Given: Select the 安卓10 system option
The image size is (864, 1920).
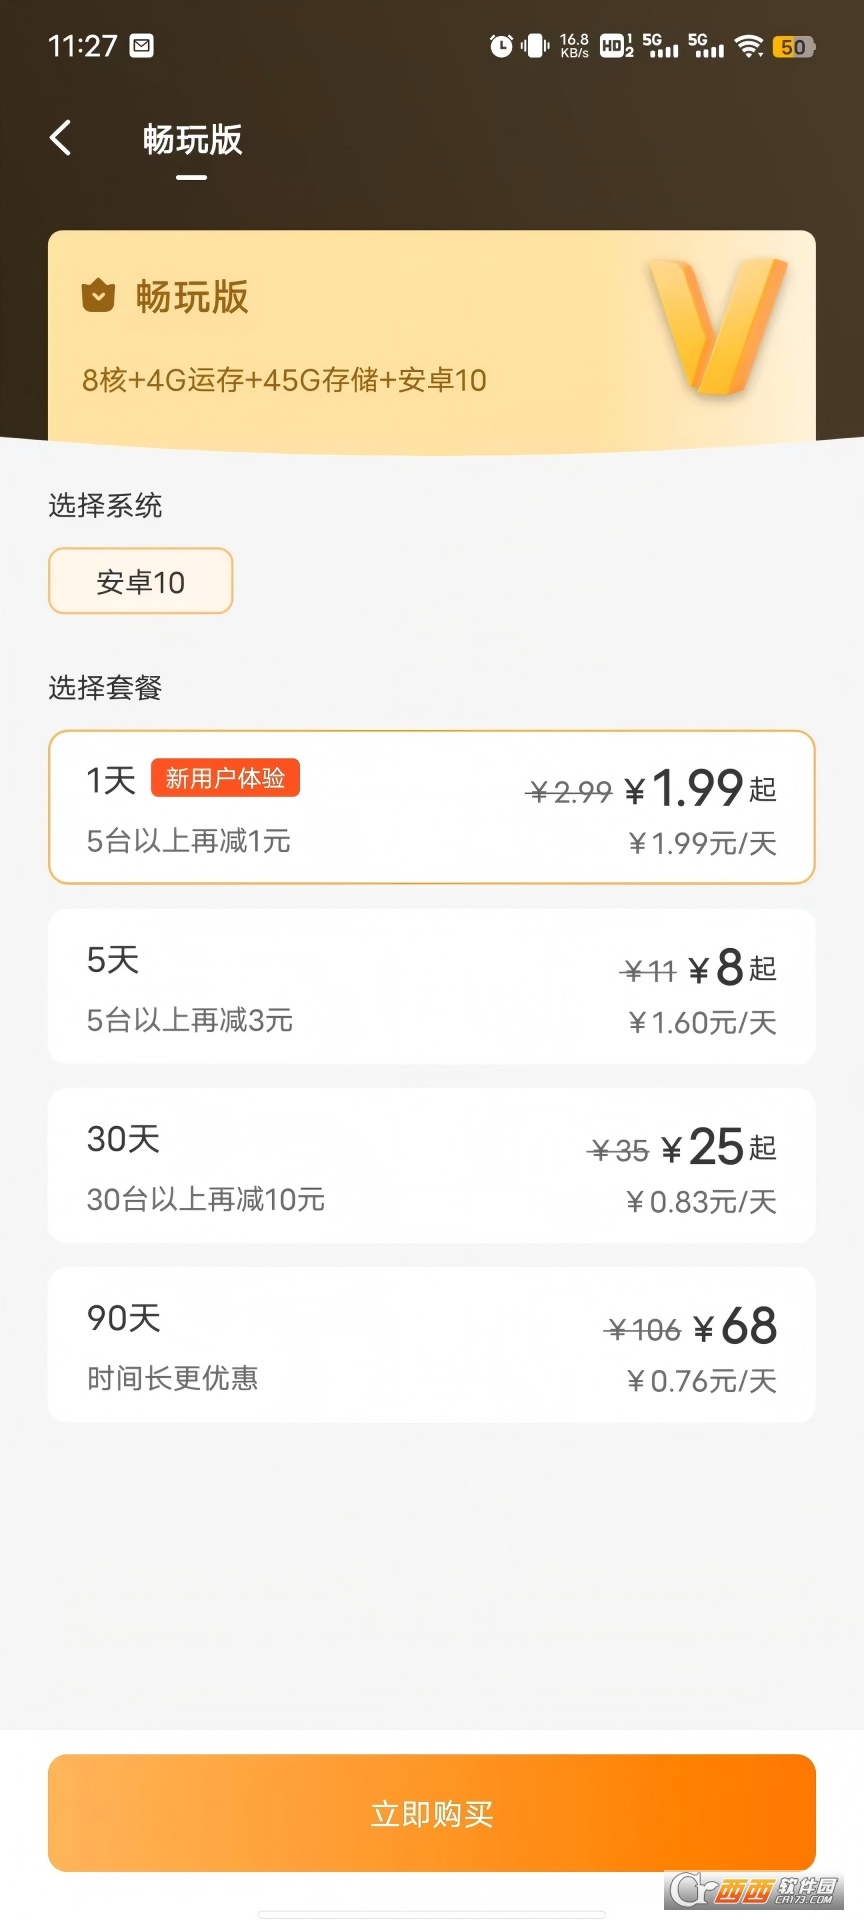Looking at the screenshot, I should 141,581.
